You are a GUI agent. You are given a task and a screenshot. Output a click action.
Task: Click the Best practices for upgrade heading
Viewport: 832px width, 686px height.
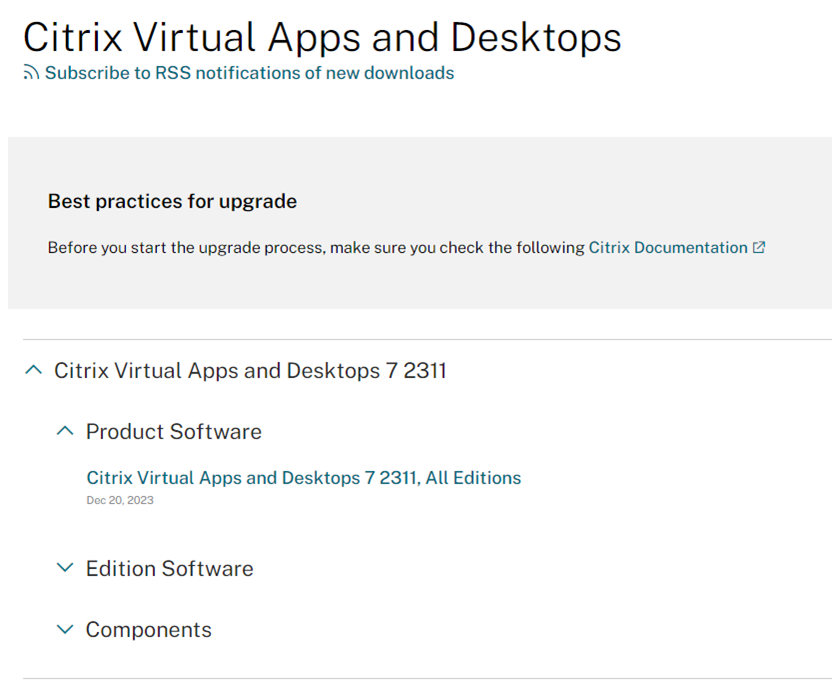(x=172, y=201)
